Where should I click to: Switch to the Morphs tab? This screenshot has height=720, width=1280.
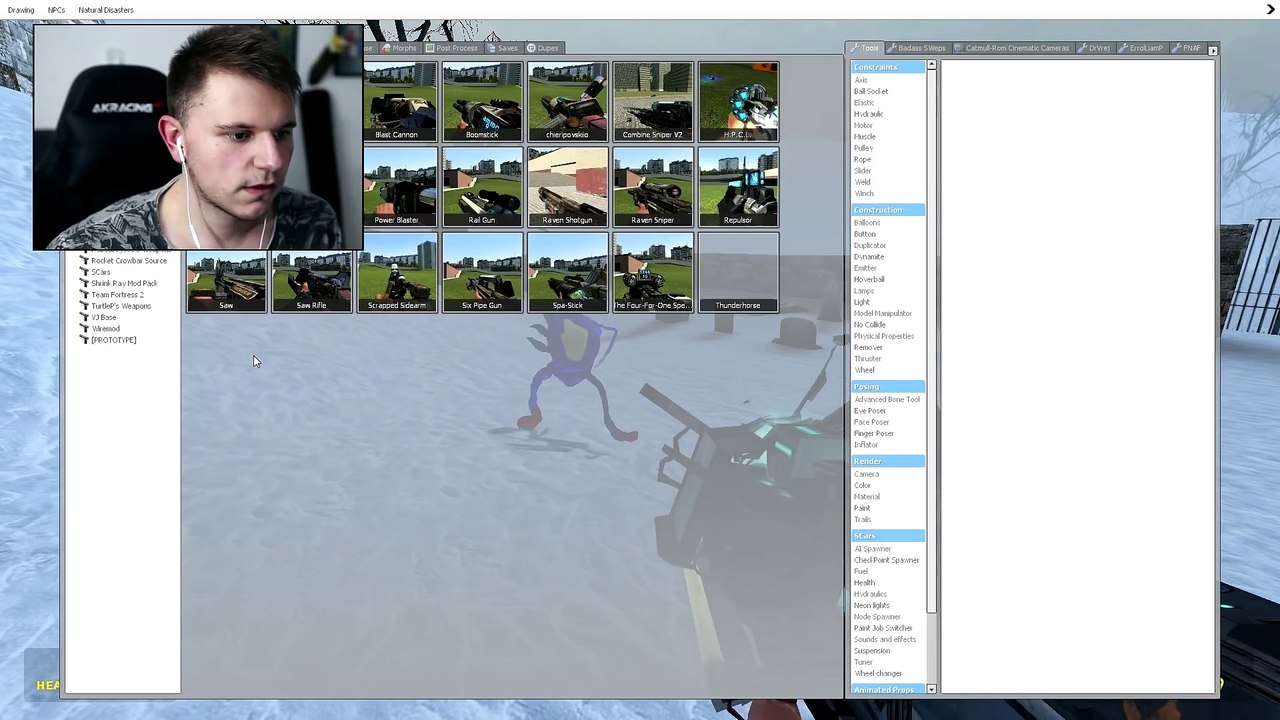[x=399, y=48]
